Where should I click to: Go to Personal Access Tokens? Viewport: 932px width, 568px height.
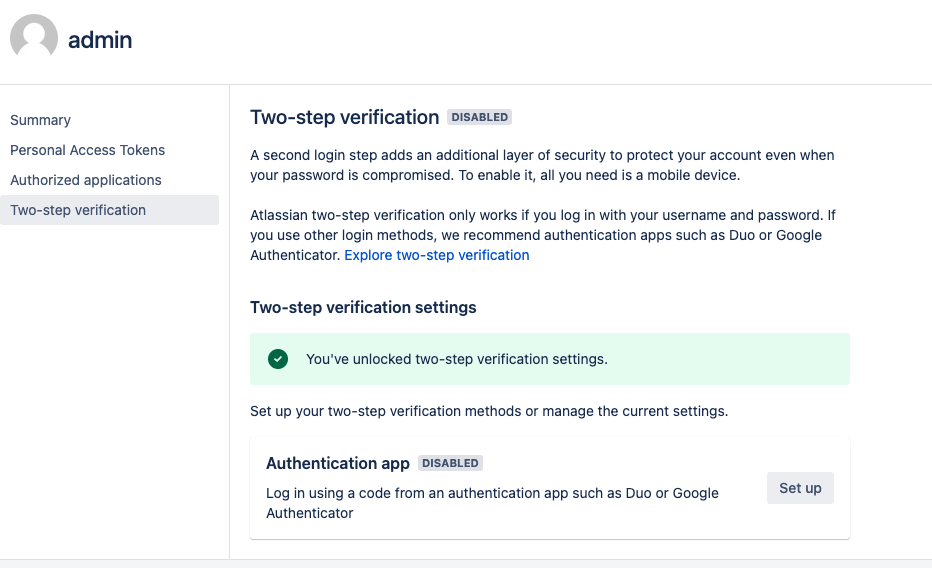87,150
